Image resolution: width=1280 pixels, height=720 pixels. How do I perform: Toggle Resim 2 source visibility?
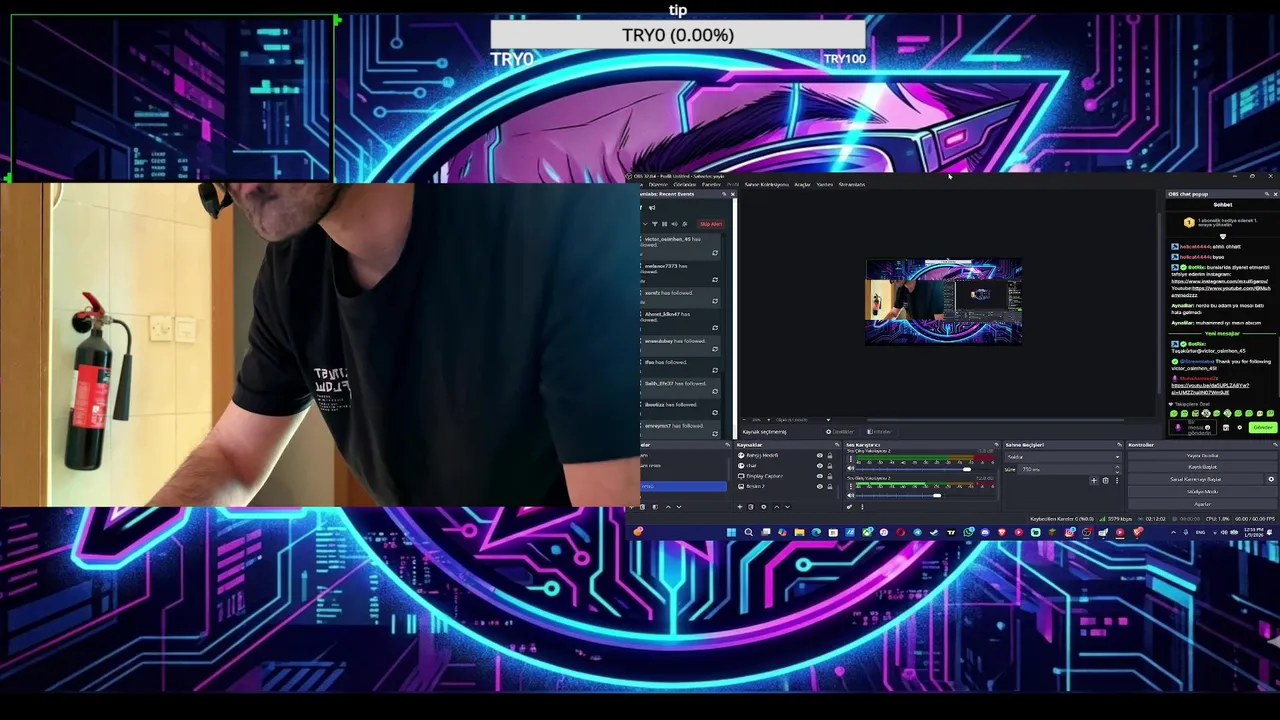(x=820, y=486)
